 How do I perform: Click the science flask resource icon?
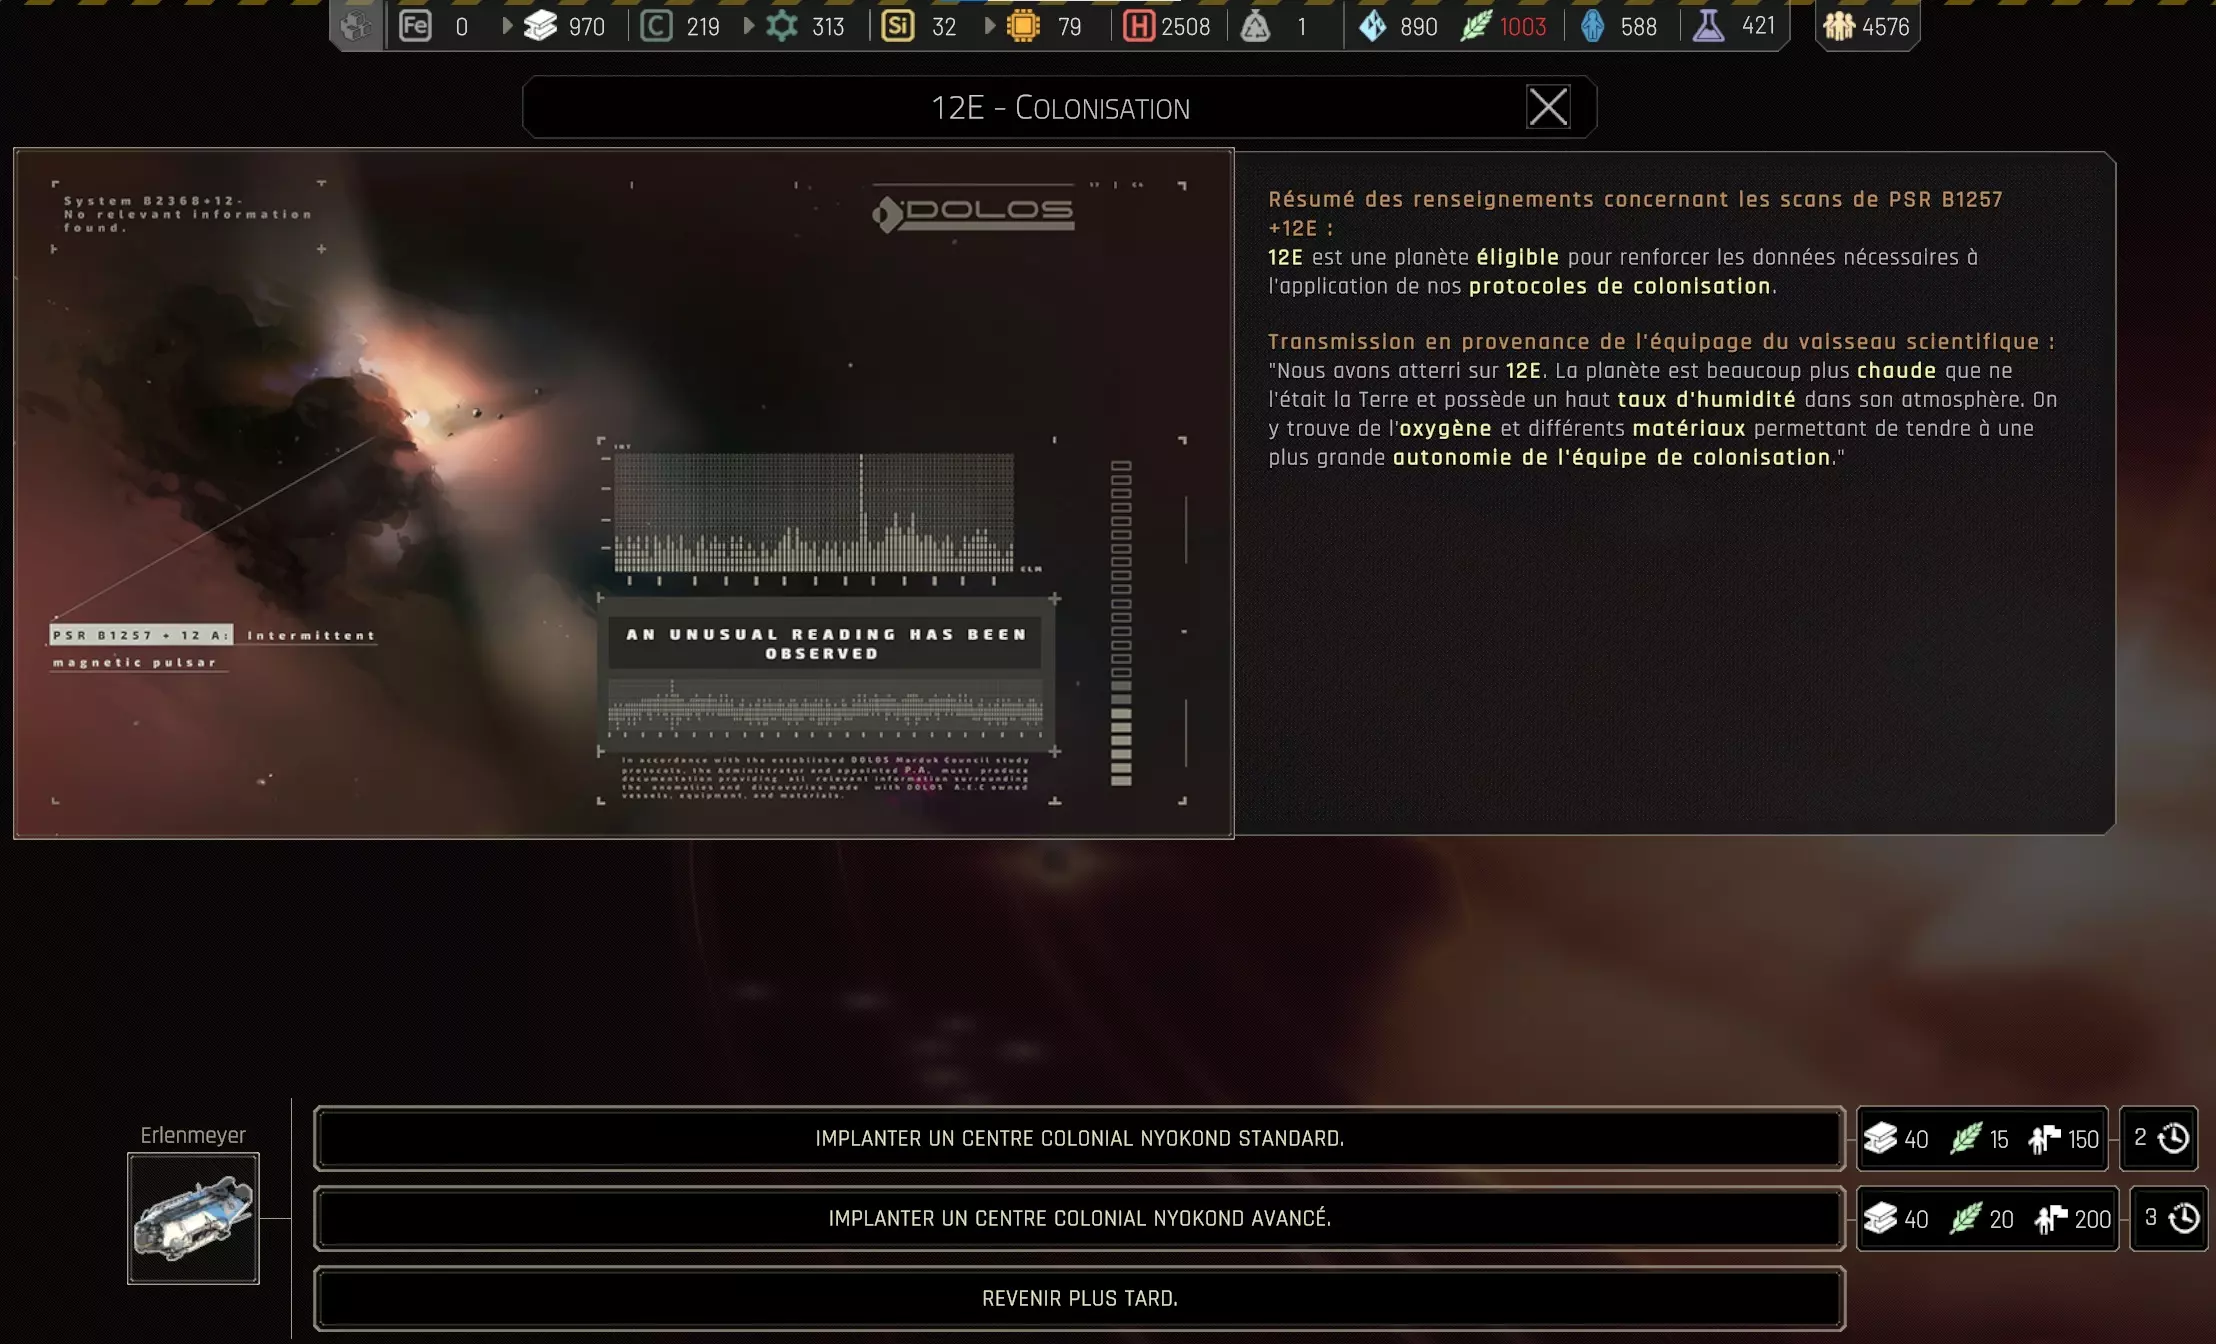1708,26
